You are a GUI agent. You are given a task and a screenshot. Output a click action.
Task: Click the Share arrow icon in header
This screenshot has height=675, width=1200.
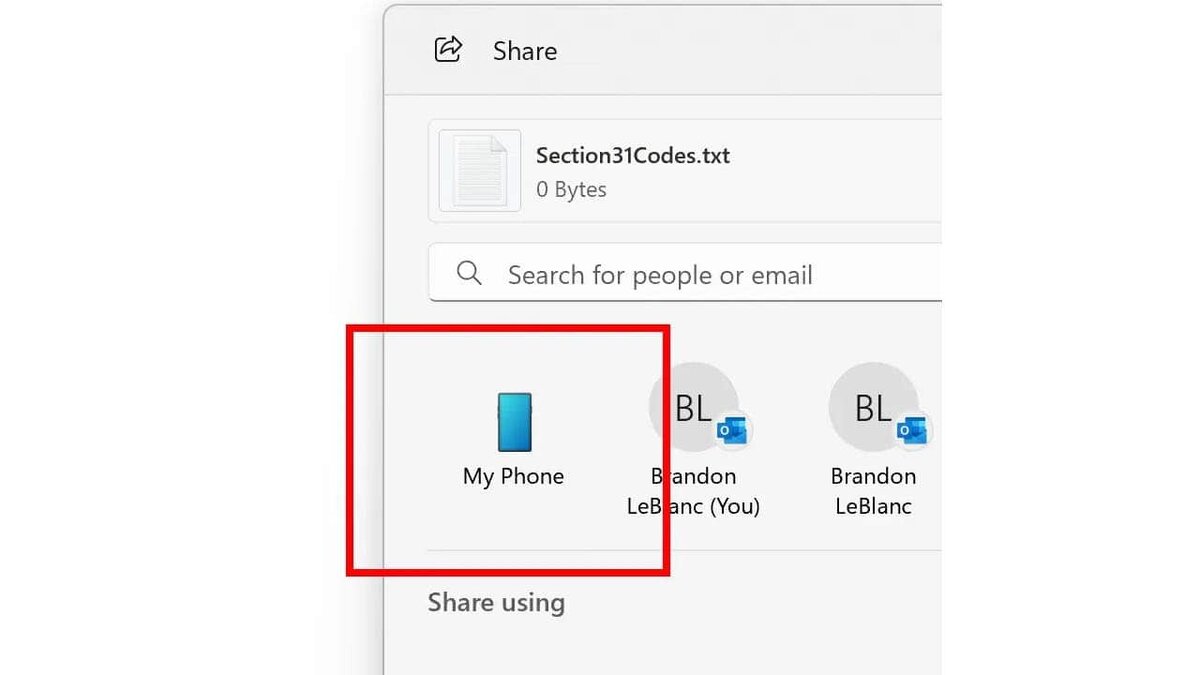click(x=448, y=49)
